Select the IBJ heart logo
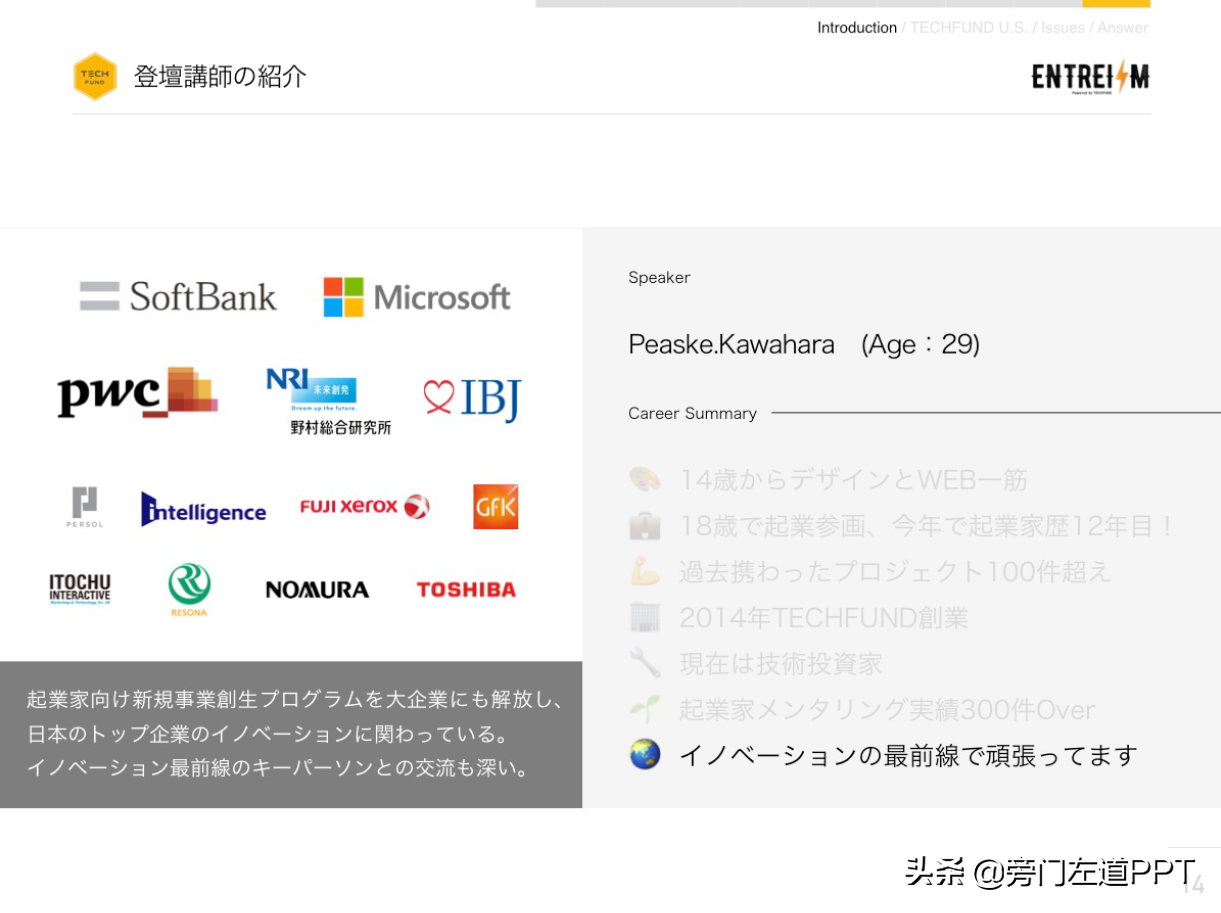The width and height of the screenshot is (1221, 913). tap(472, 399)
